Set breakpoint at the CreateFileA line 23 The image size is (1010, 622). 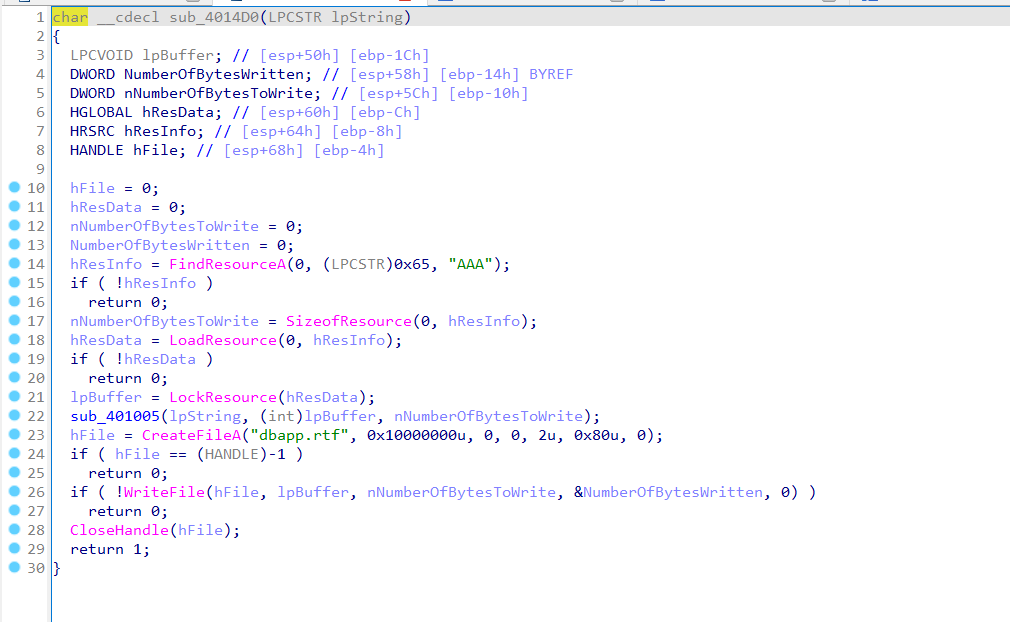coord(14,435)
